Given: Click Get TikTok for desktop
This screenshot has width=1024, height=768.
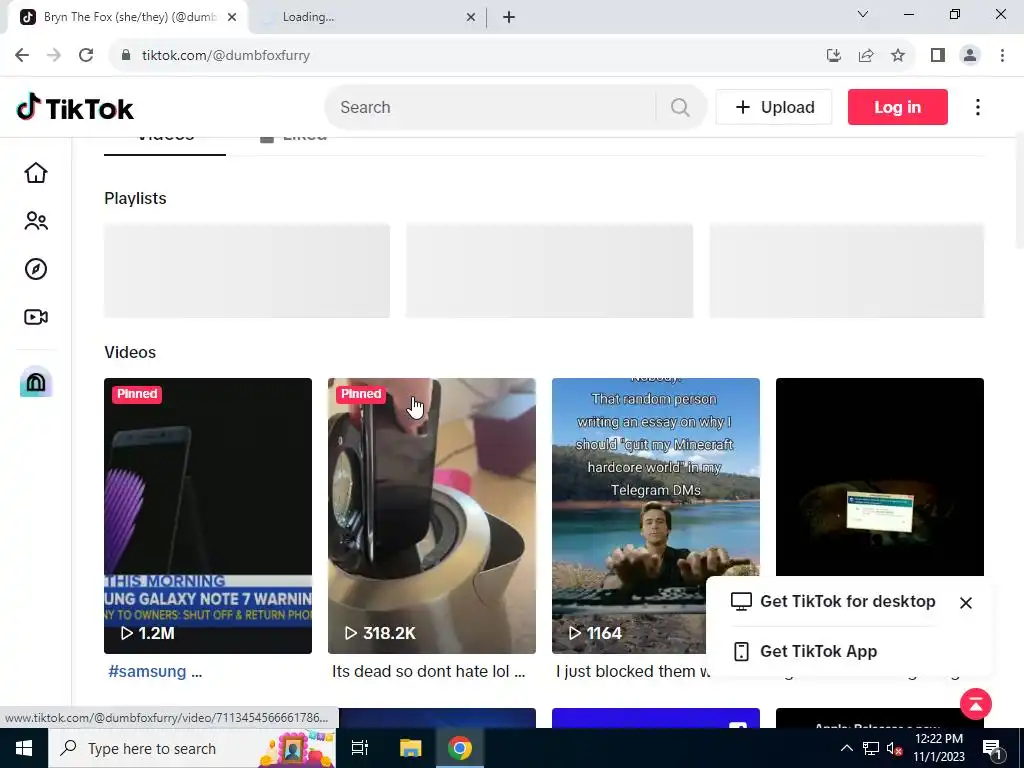Looking at the screenshot, I should (848, 601).
